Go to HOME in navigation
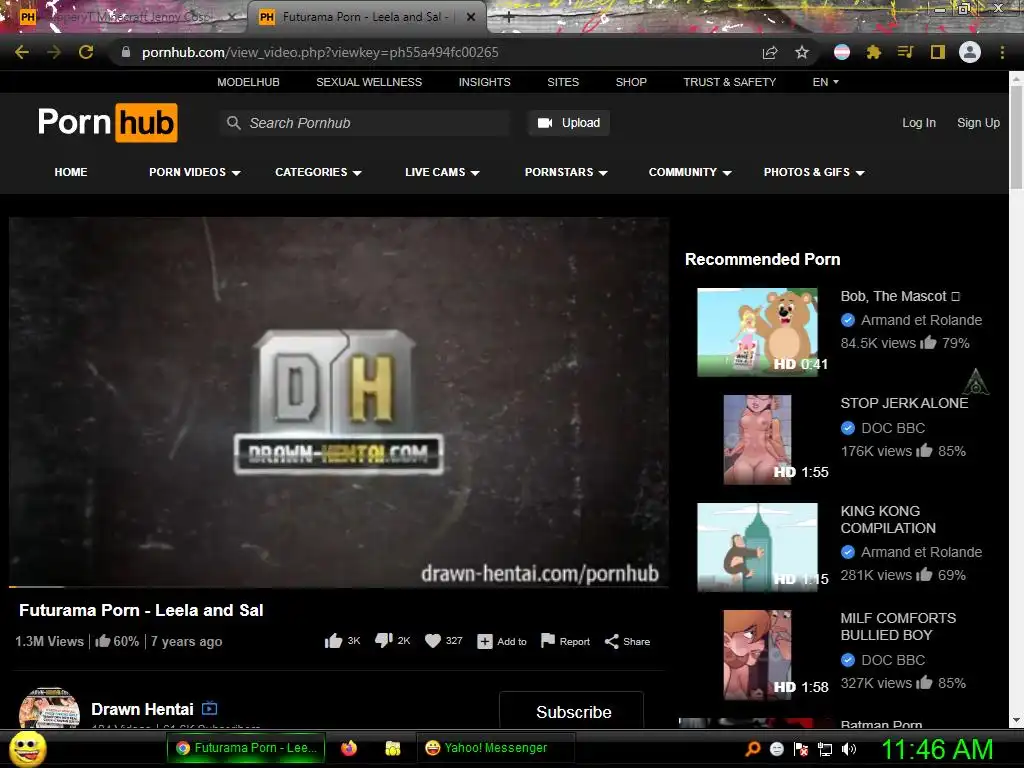Screen dimensions: 1024x768 [x=71, y=172]
